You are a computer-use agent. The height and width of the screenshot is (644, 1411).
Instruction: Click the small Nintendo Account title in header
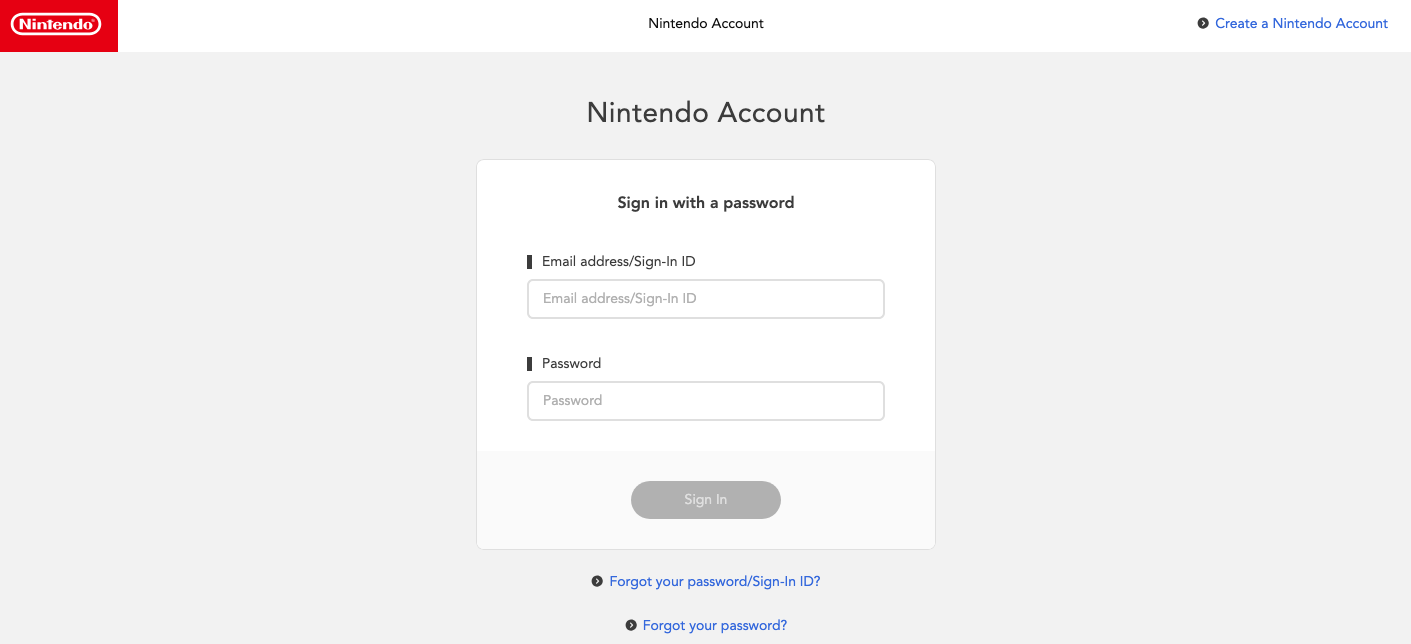point(705,23)
